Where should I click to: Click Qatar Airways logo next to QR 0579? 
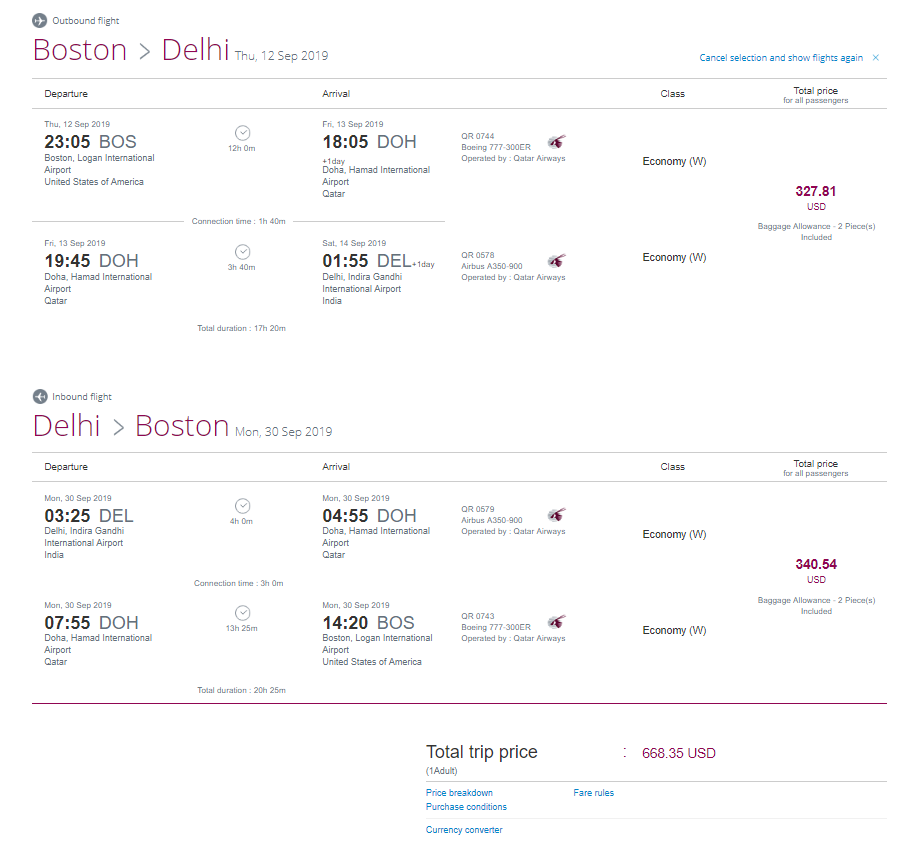coord(556,514)
